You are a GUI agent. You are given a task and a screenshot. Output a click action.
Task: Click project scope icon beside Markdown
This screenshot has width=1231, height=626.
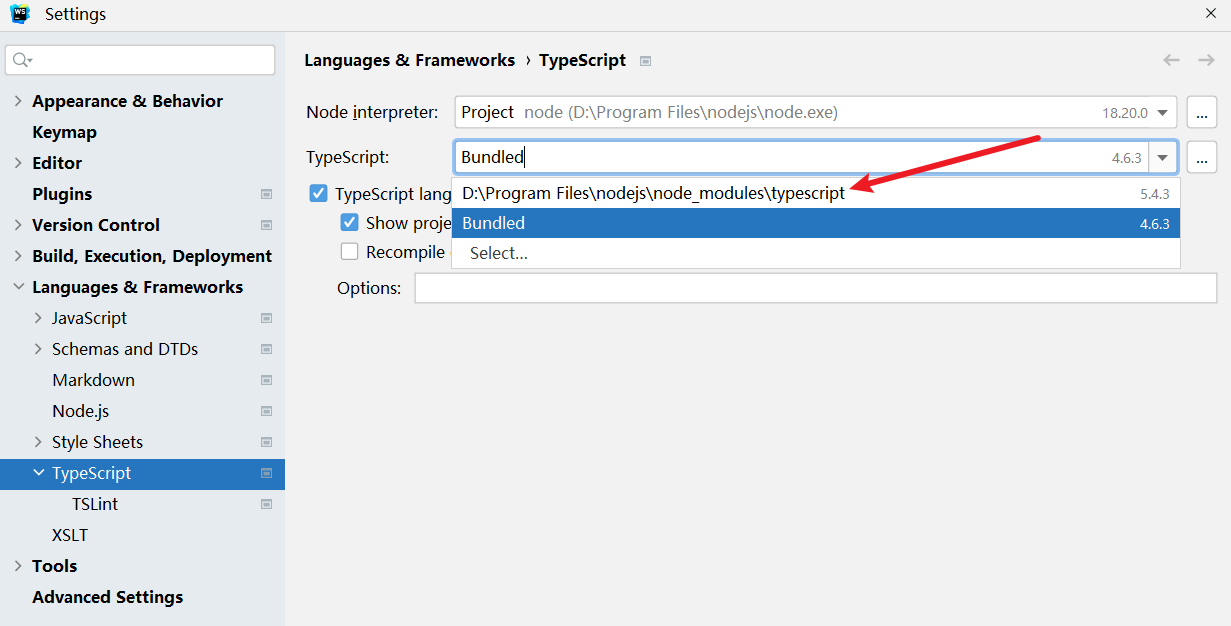(x=266, y=380)
